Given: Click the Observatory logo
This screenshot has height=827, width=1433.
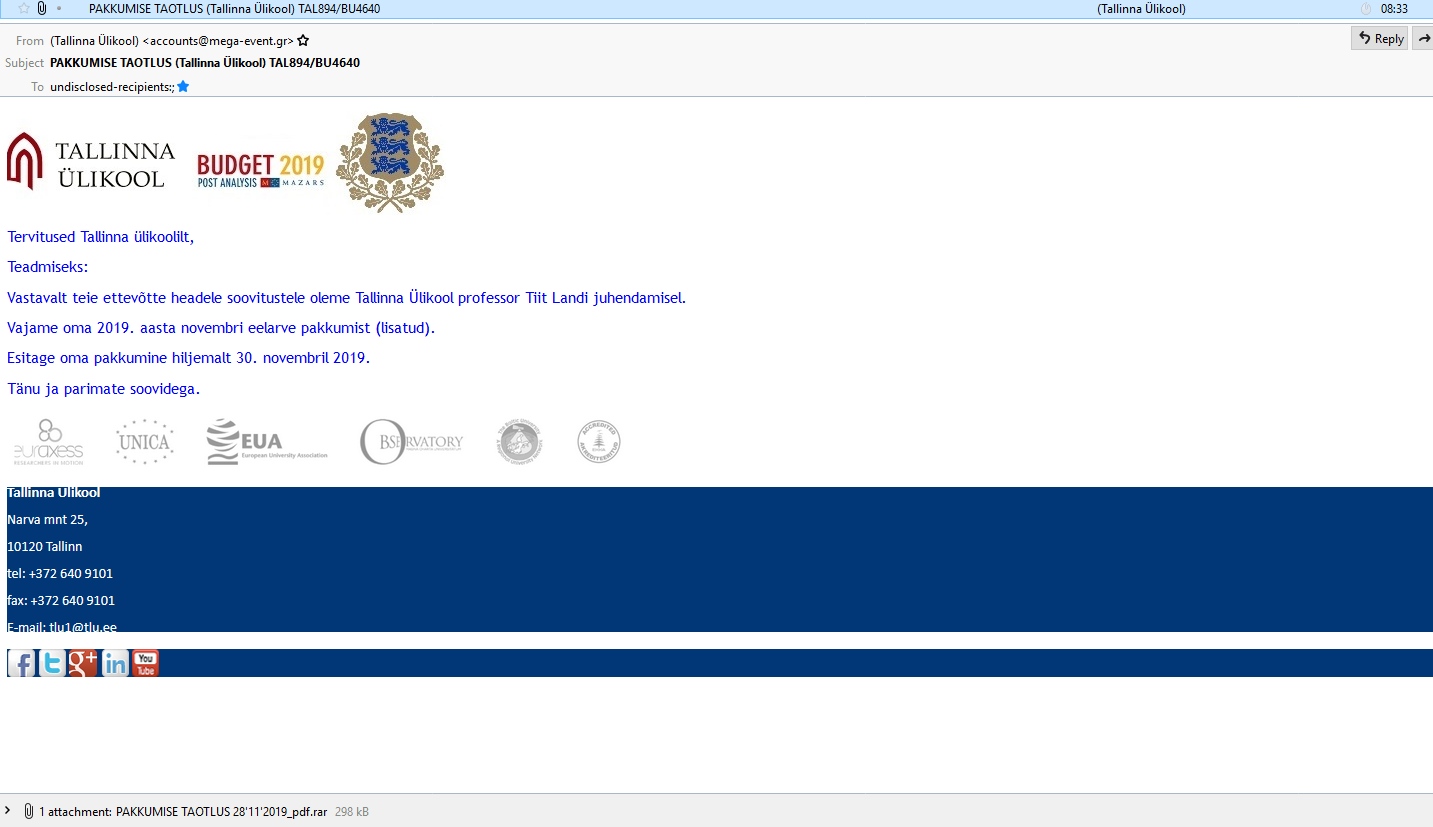Looking at the screenshot, I should (412, 442).
